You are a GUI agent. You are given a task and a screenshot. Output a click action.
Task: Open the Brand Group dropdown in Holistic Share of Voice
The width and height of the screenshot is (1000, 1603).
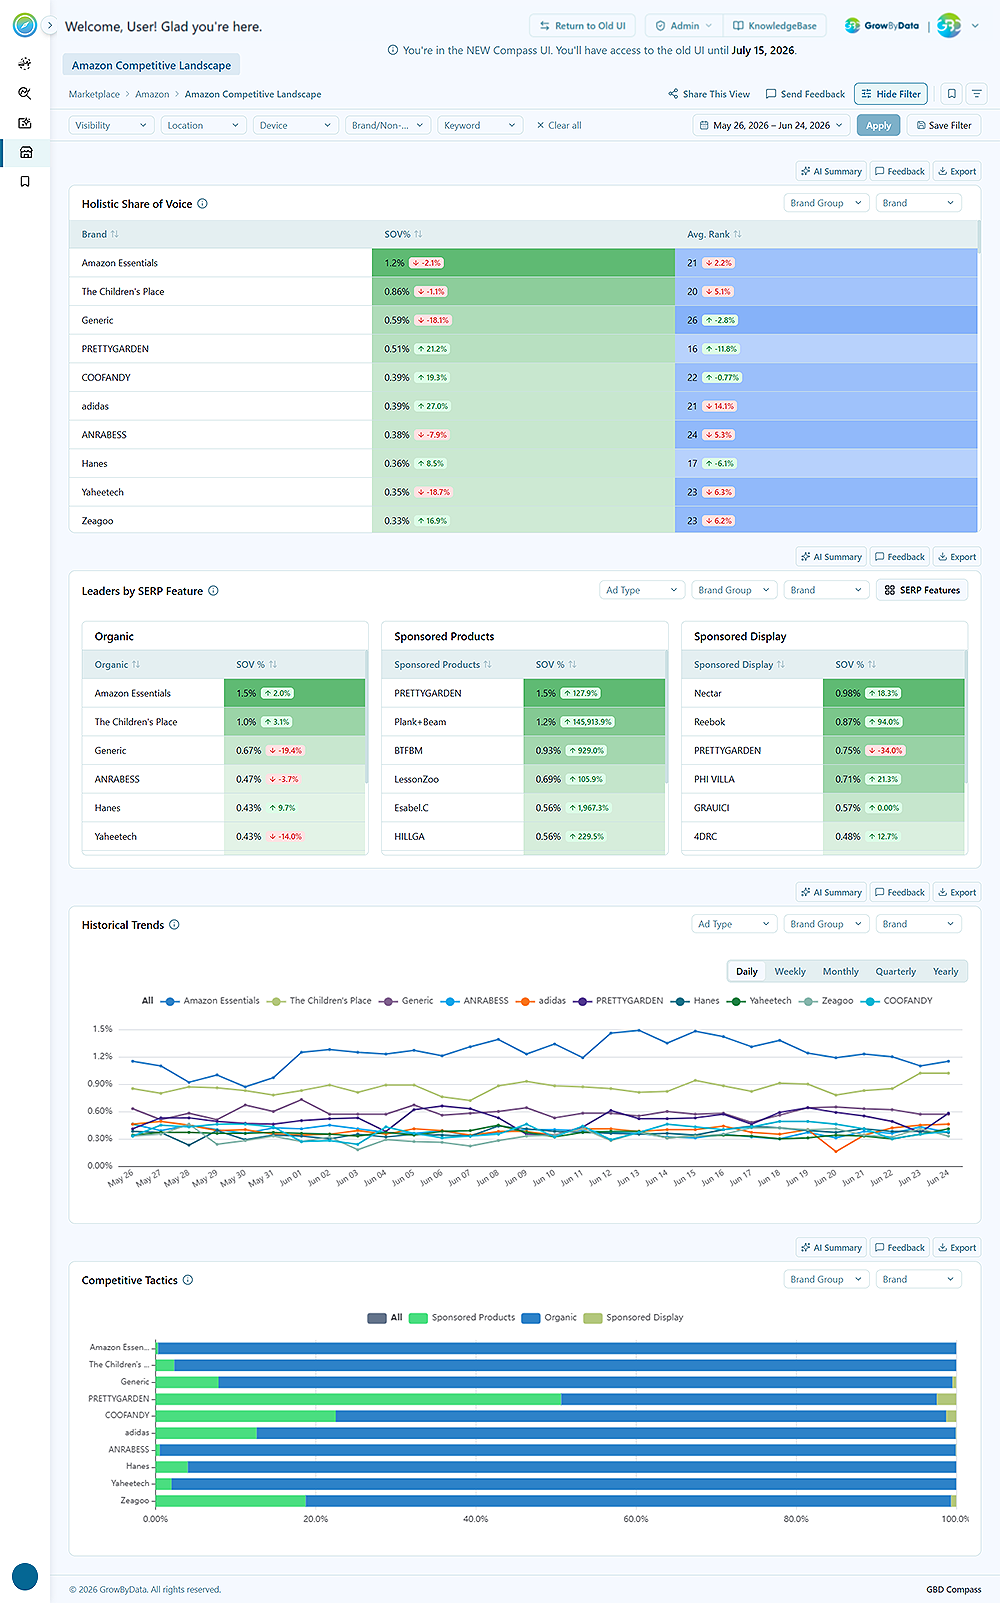[827, 203]
